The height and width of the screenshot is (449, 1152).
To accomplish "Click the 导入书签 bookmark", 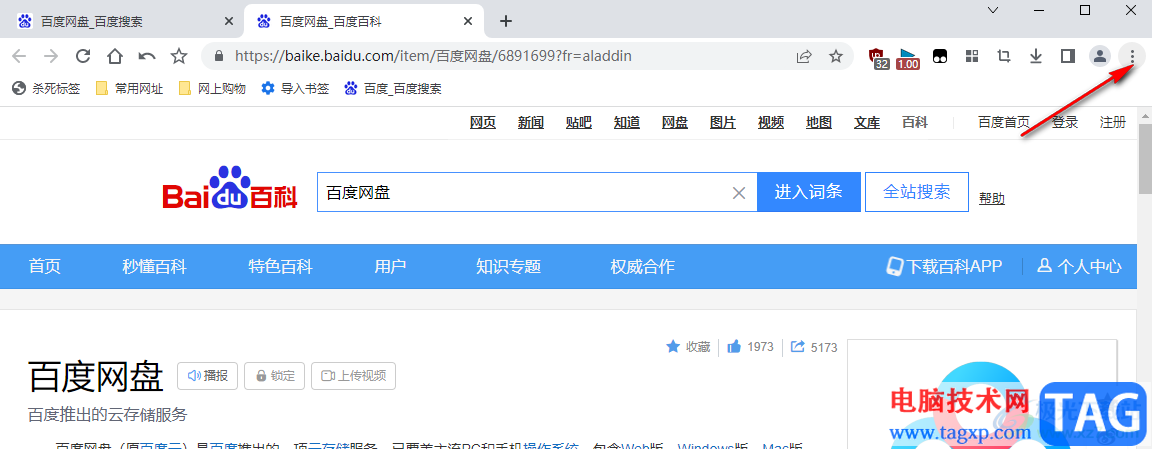I will pos(295,89).
